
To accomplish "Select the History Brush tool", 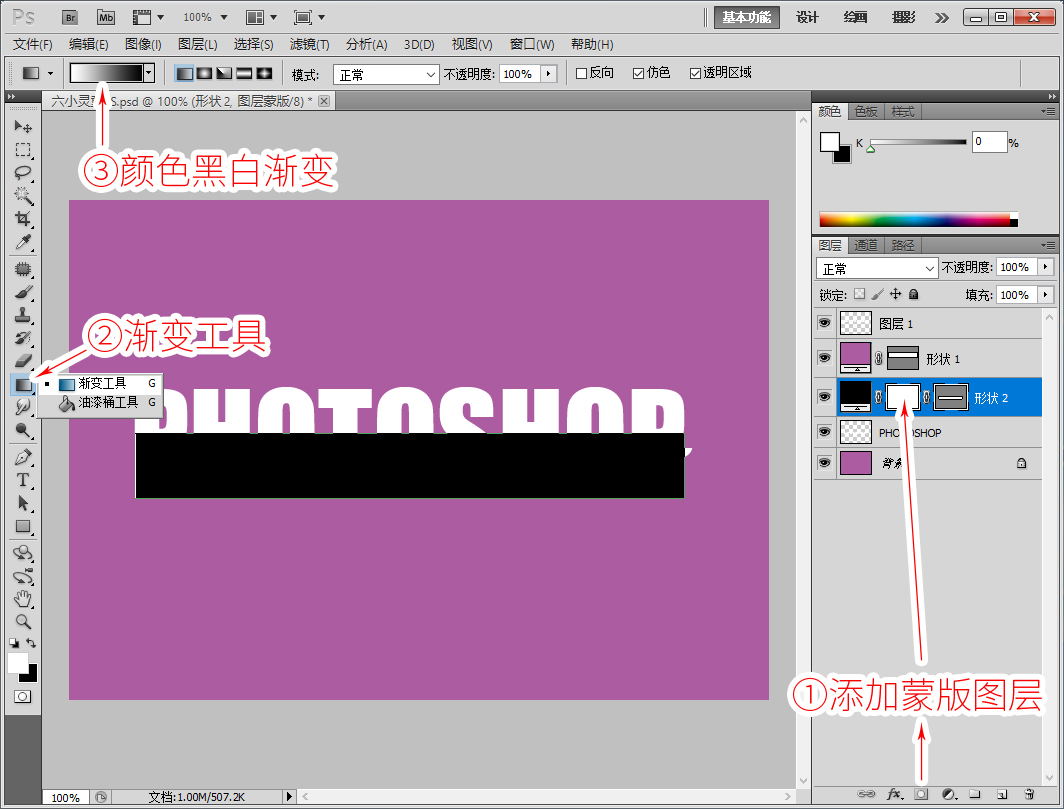I will pyautogui.click(x=23, y=338).
